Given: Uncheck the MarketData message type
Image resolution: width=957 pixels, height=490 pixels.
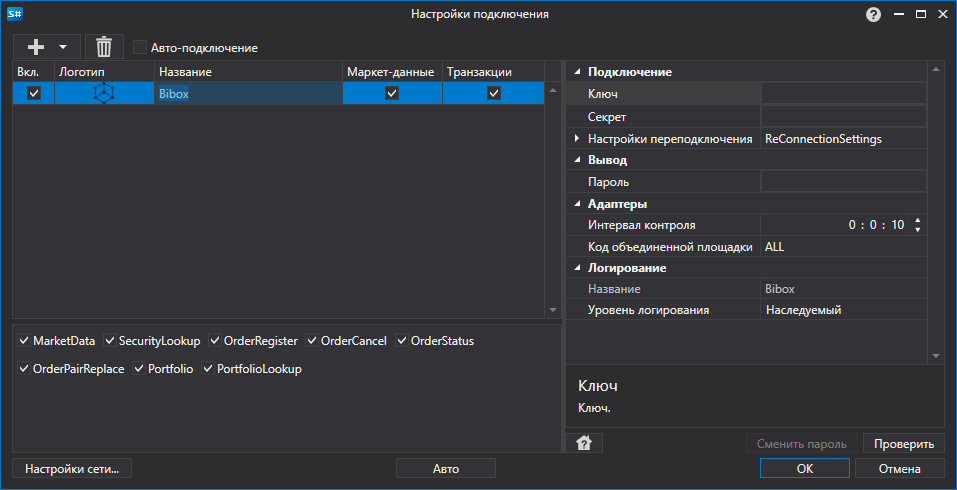Looking at the screenshot, I should coord(24,341).
